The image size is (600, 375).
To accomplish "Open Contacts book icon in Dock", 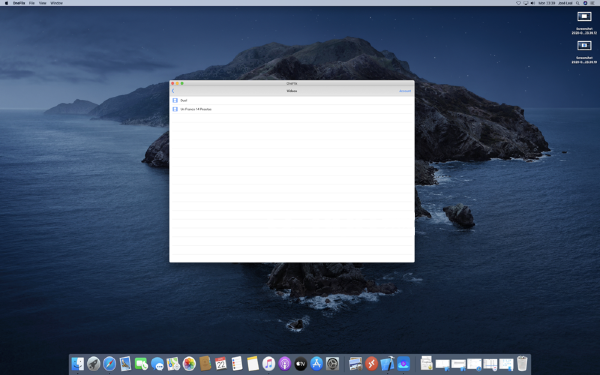I will 205,364.
